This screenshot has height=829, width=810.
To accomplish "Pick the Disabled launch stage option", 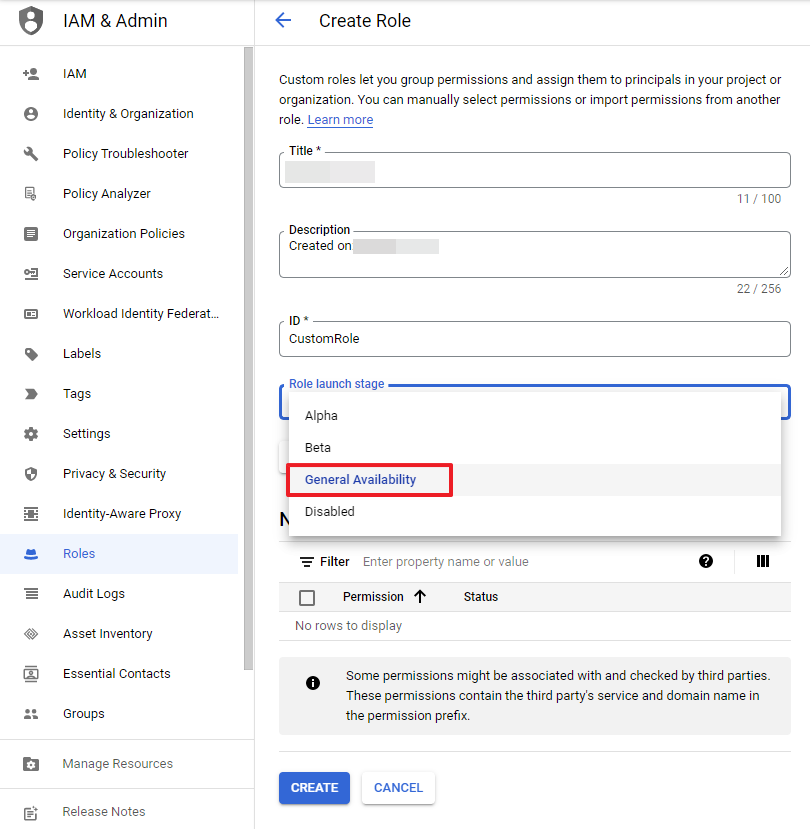I will click(330, 512).
